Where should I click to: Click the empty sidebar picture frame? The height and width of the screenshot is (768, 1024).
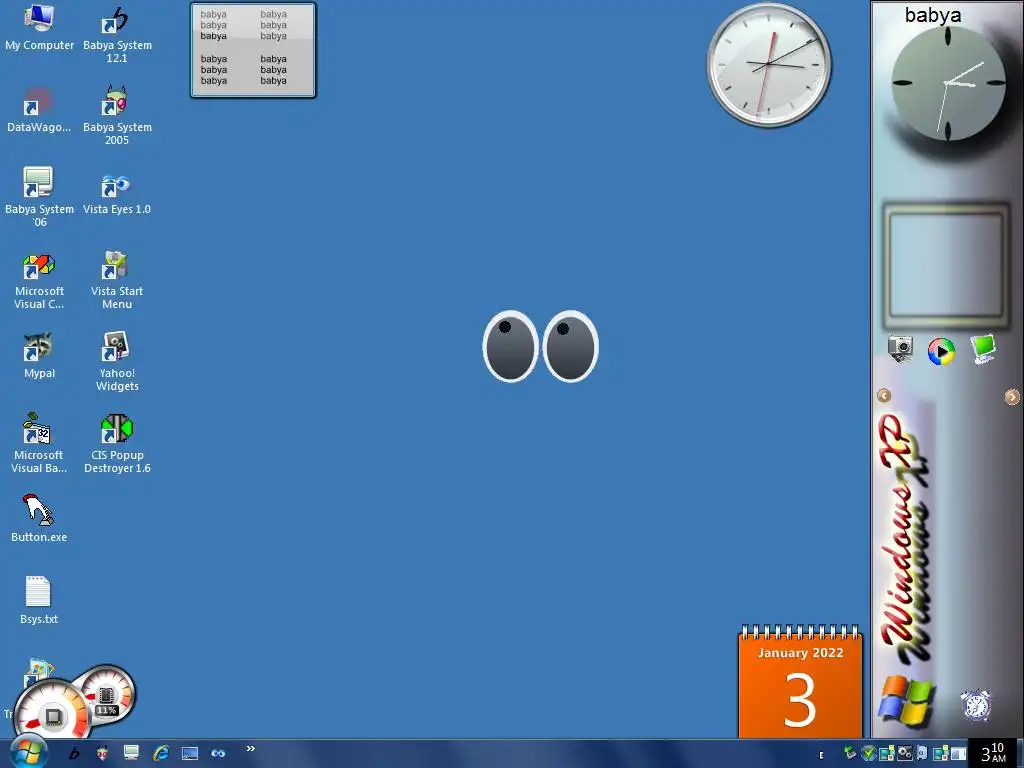click(x=946, y=264)
